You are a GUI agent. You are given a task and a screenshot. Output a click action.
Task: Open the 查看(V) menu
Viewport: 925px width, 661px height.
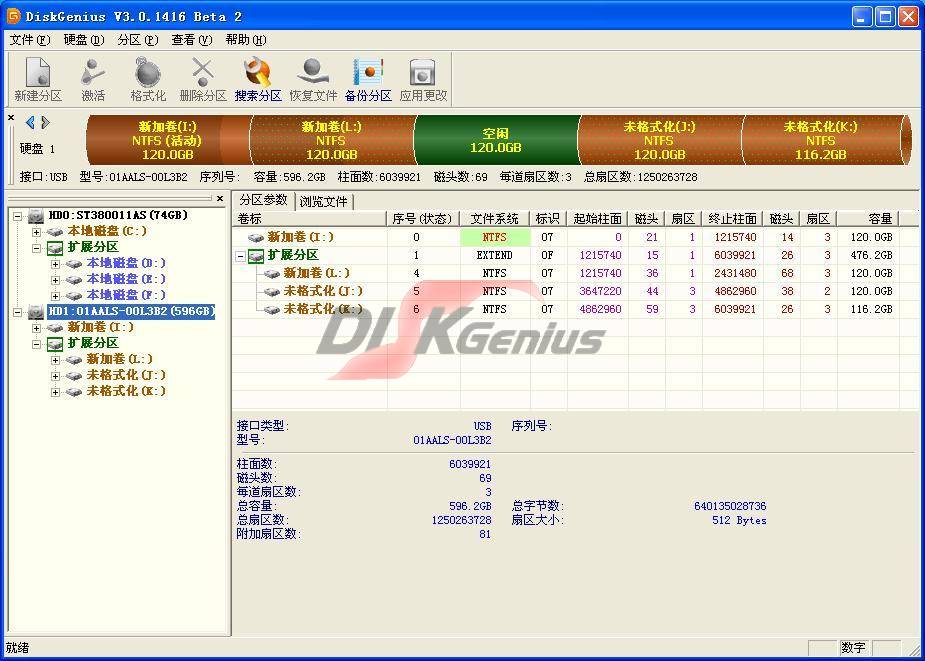[x=192, y=40]
